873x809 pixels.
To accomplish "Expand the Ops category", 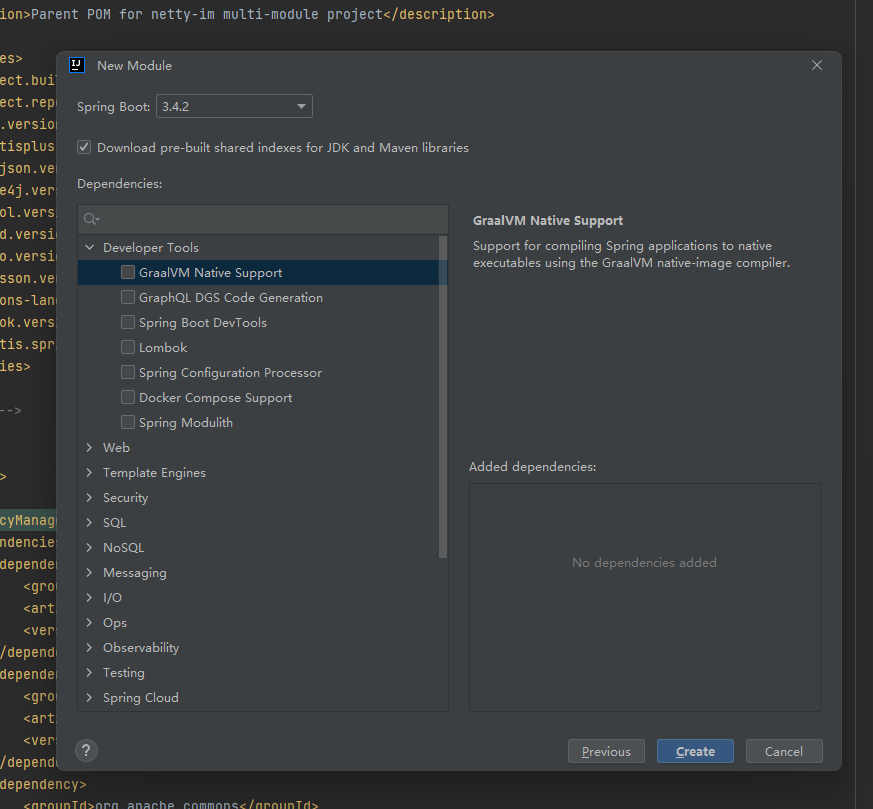I will 90,622.
